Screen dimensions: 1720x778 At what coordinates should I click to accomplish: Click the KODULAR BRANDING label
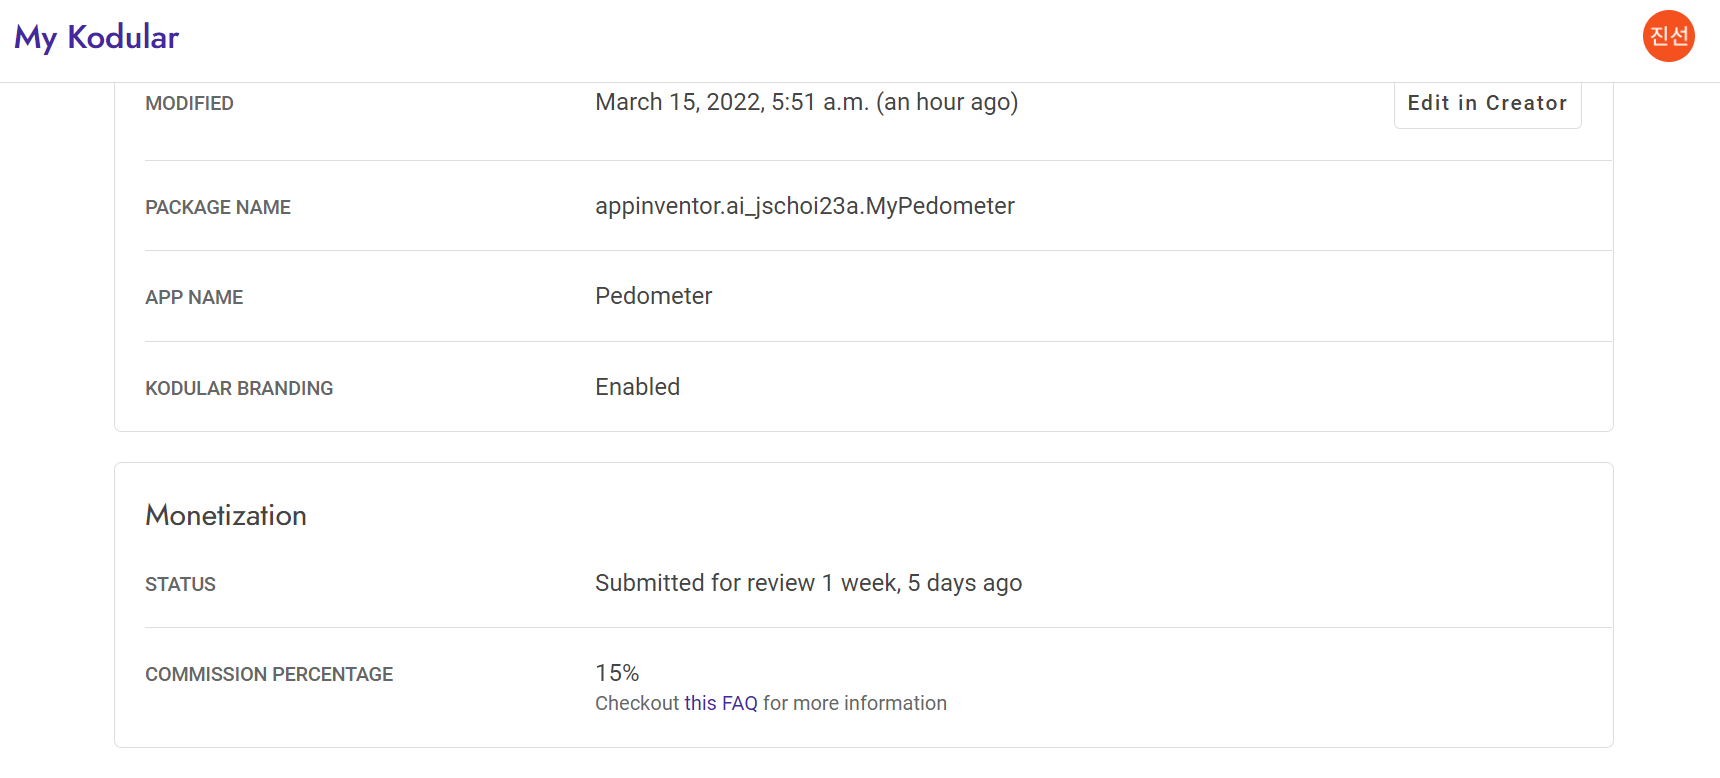(239, 388)
